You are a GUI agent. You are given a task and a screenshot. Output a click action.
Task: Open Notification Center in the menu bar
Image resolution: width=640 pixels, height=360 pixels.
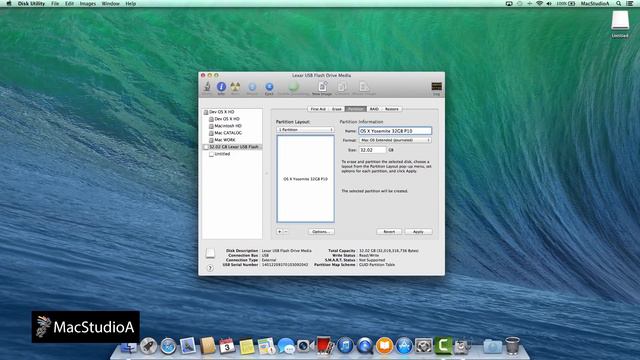(631, 4)
